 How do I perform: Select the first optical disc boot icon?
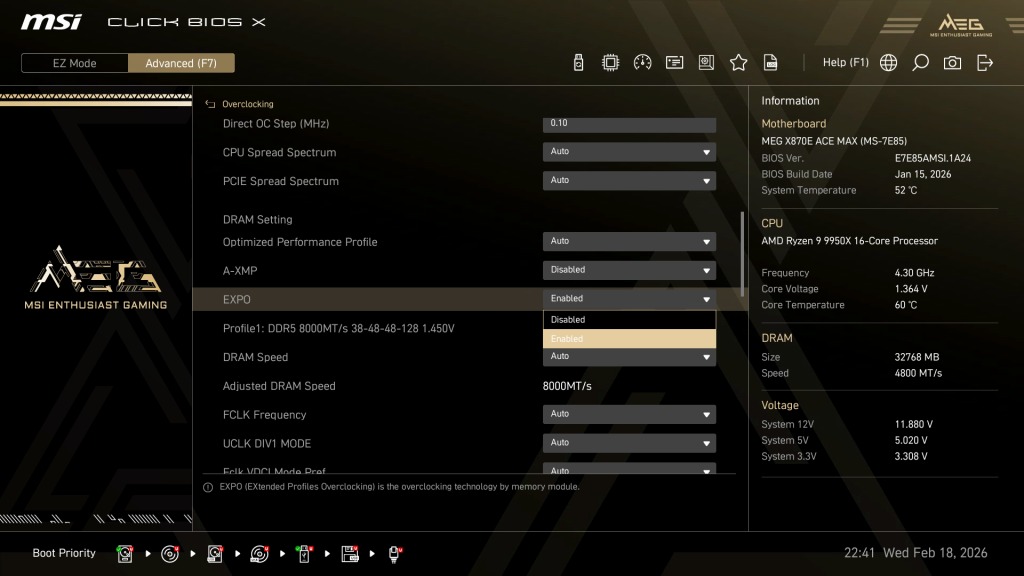pos(170,554)
